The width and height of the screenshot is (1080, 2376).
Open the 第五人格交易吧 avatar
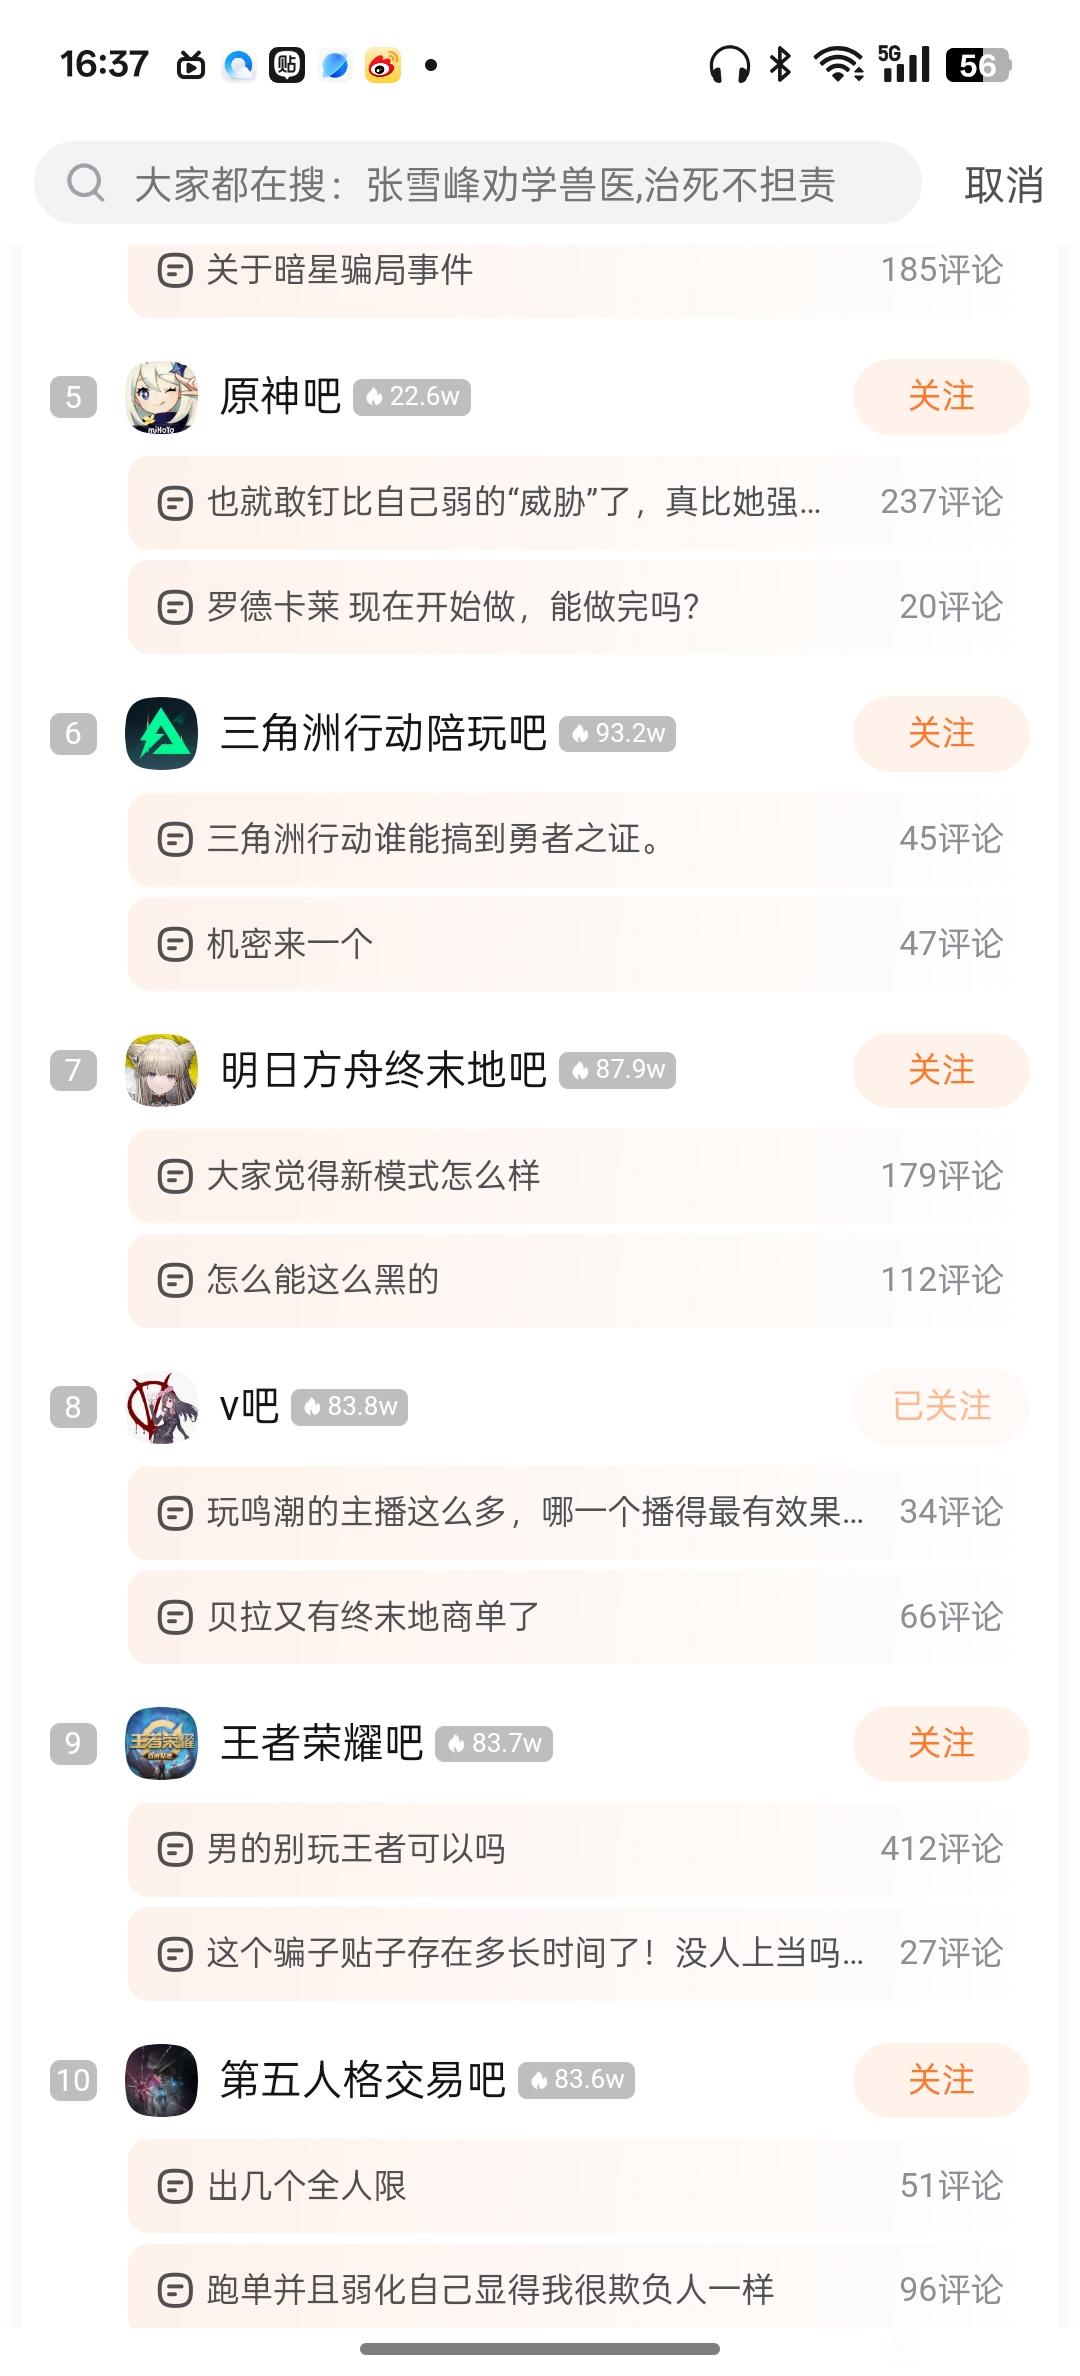(x=161, y=2080)
